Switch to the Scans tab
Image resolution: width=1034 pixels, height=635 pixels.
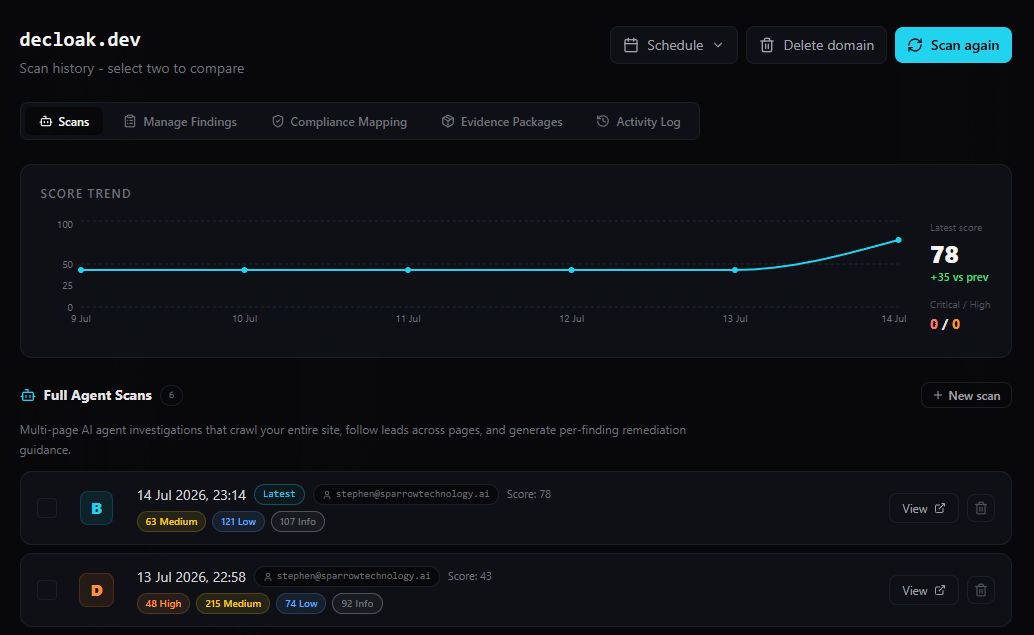pos(64,121)
